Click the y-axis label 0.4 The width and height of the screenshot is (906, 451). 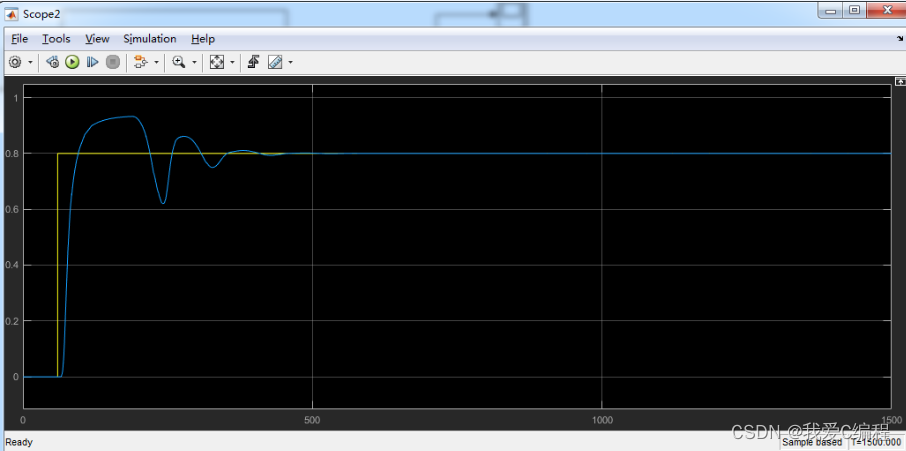[x=13, y=266]
